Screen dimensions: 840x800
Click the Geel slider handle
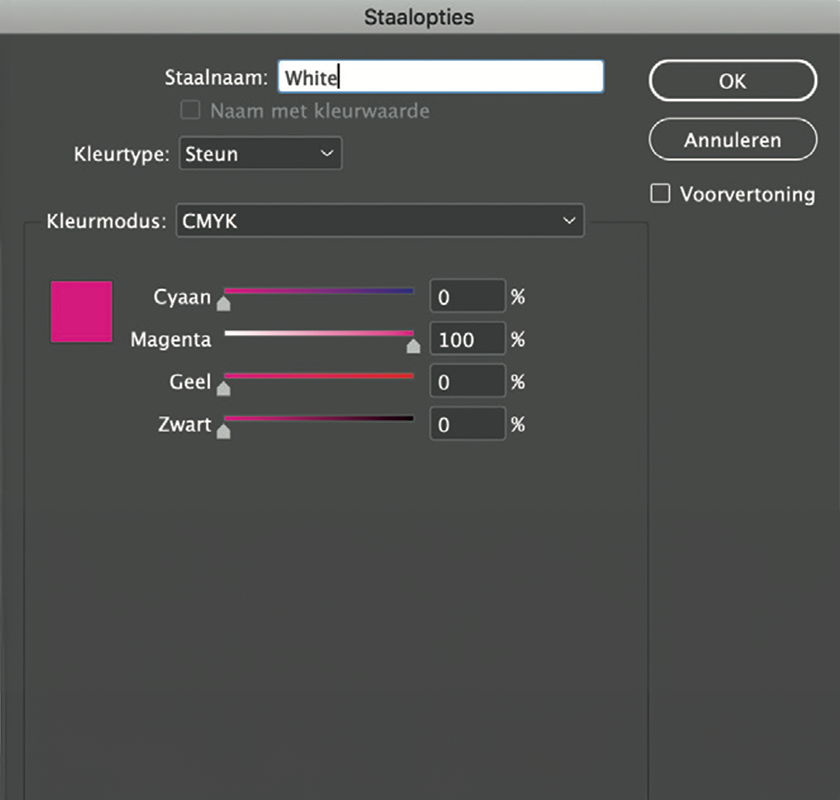point(224,388)
